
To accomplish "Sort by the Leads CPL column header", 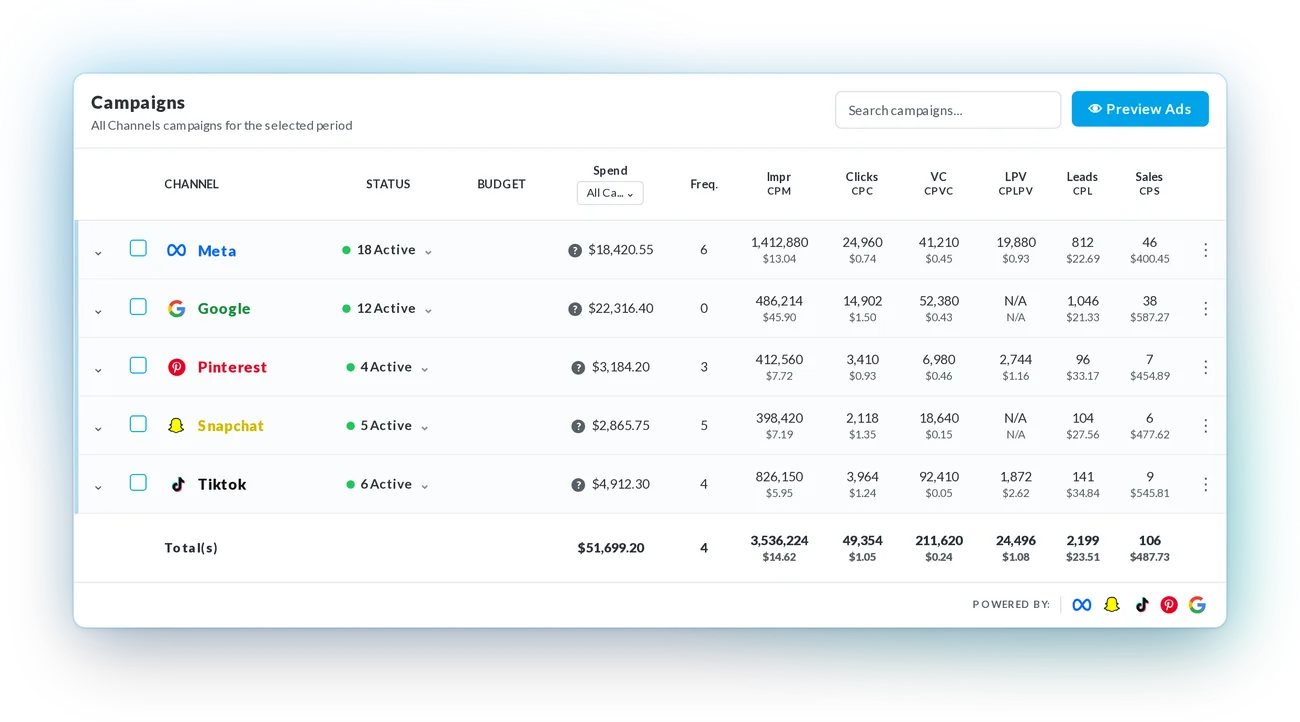I will click(x=1082, y=184).
